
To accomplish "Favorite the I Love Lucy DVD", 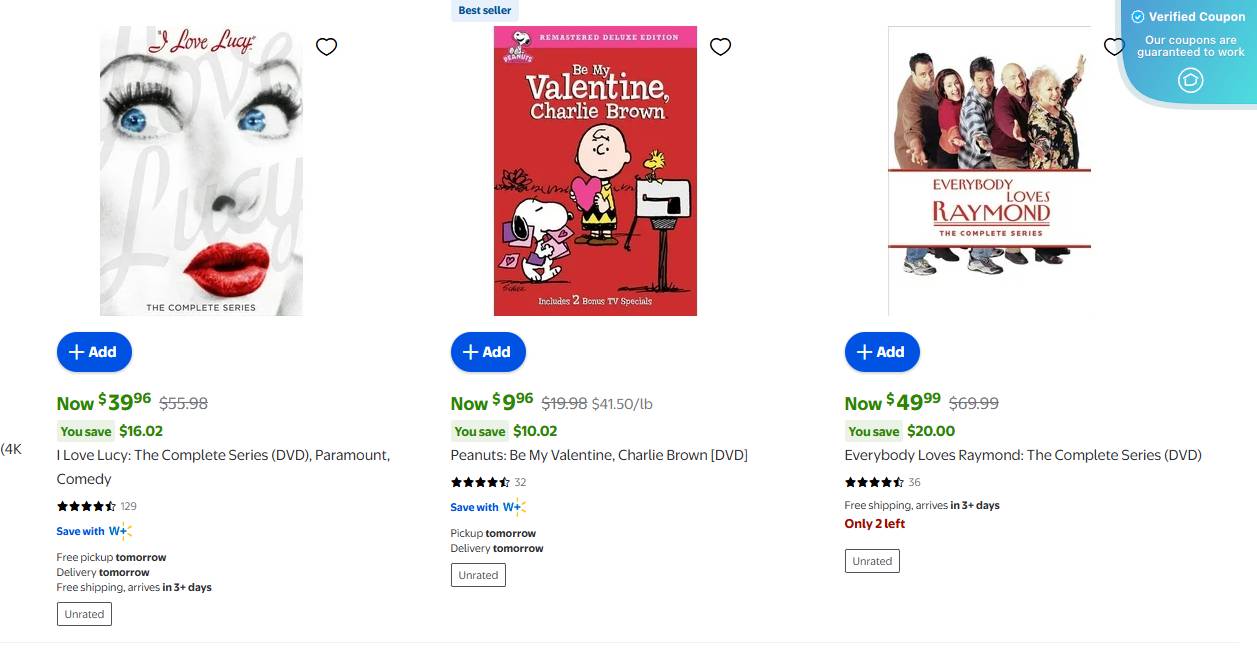I will point(326,46).
